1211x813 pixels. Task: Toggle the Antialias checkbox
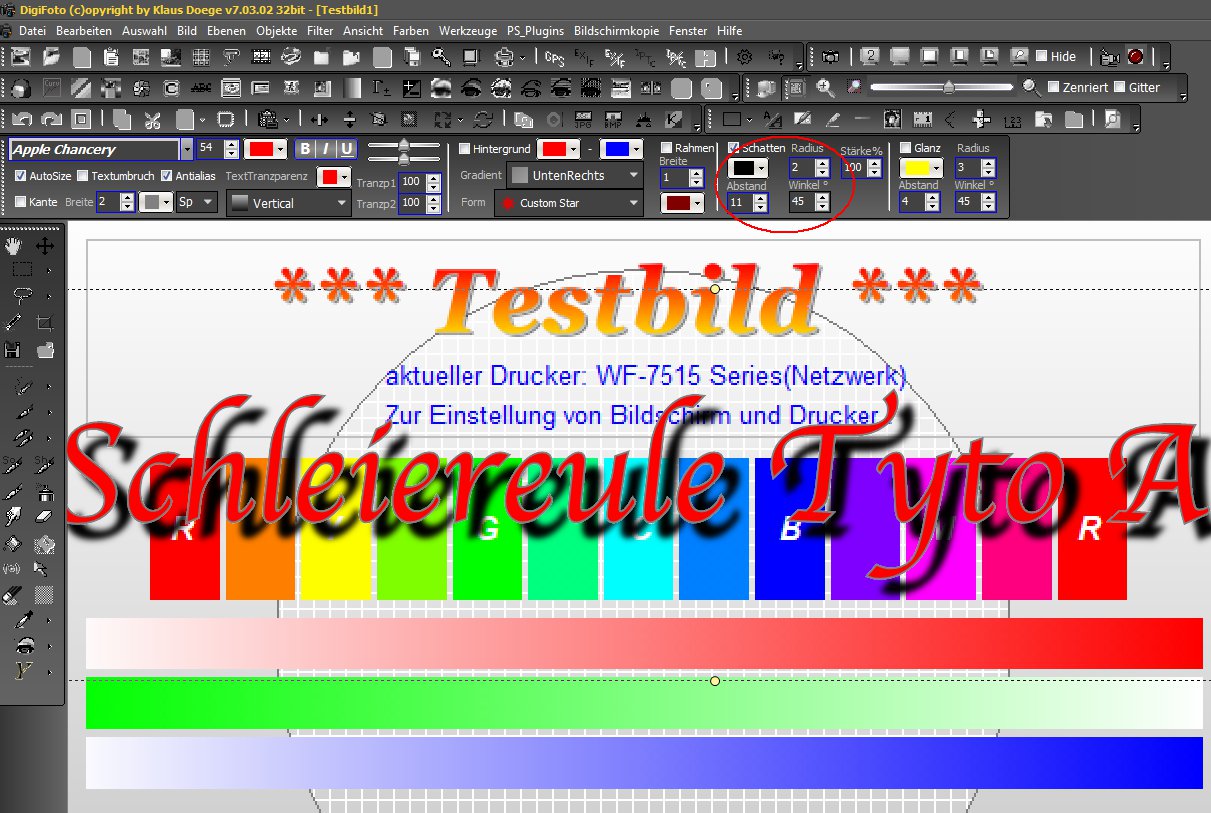coord(167,176)
